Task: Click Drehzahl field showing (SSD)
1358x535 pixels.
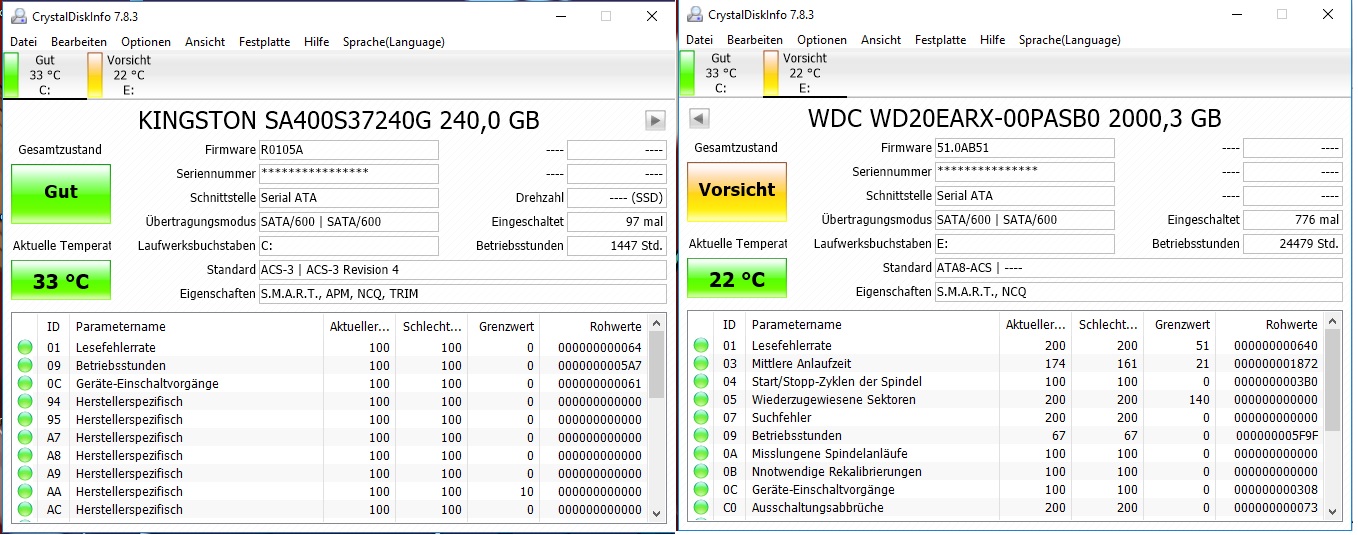Action: pos(616,198)
